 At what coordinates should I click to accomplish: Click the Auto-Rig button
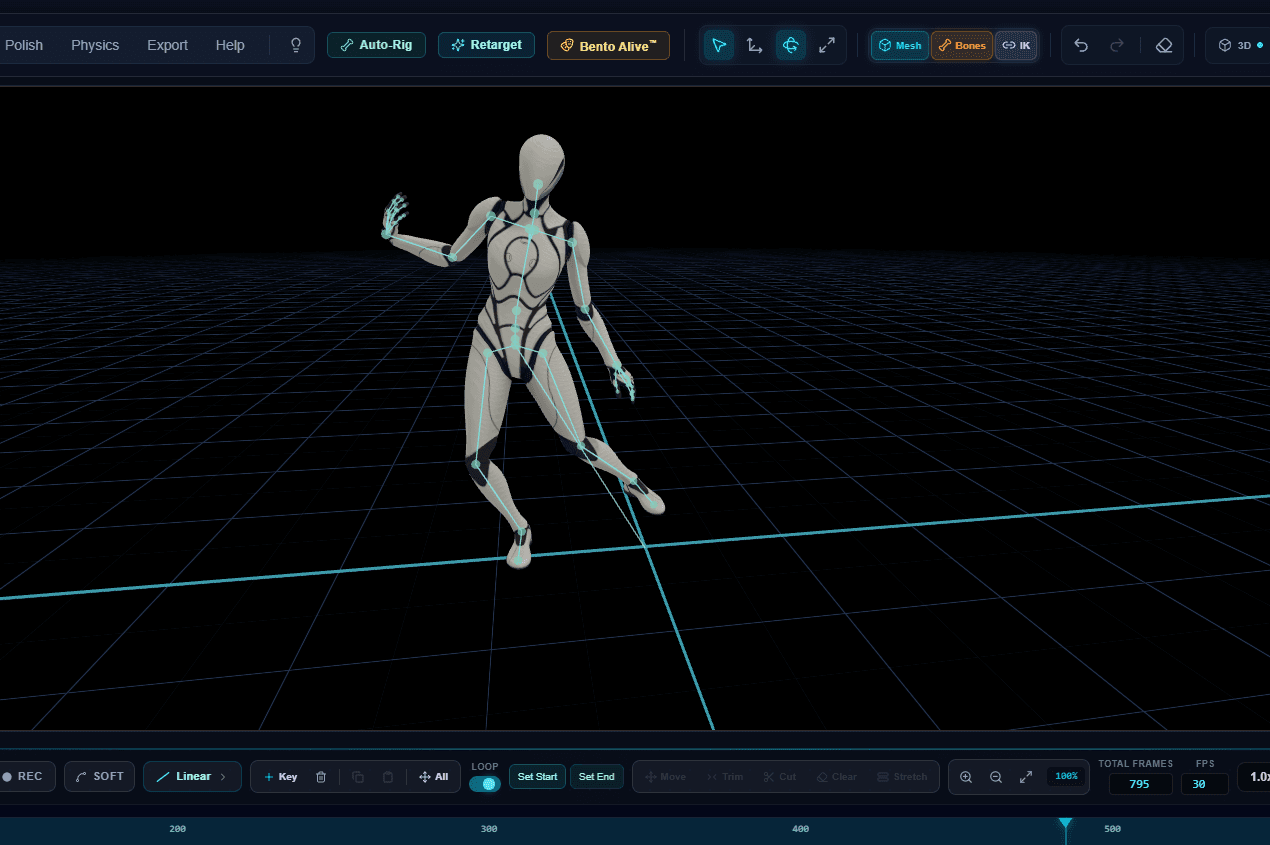(x=376, y=45)
